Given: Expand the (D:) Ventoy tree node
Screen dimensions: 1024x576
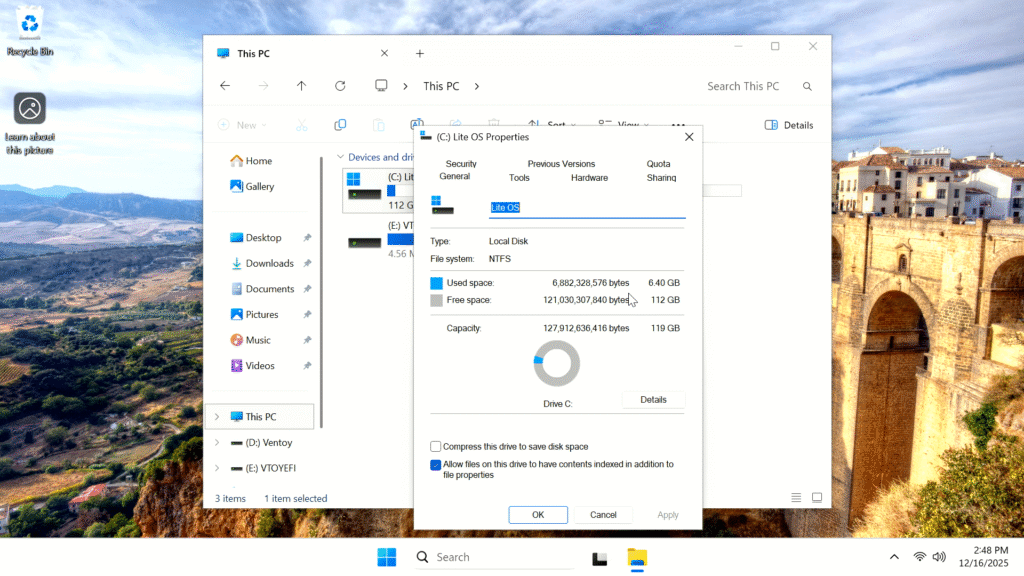Looking at the screenshot, I should click(217, 443).
